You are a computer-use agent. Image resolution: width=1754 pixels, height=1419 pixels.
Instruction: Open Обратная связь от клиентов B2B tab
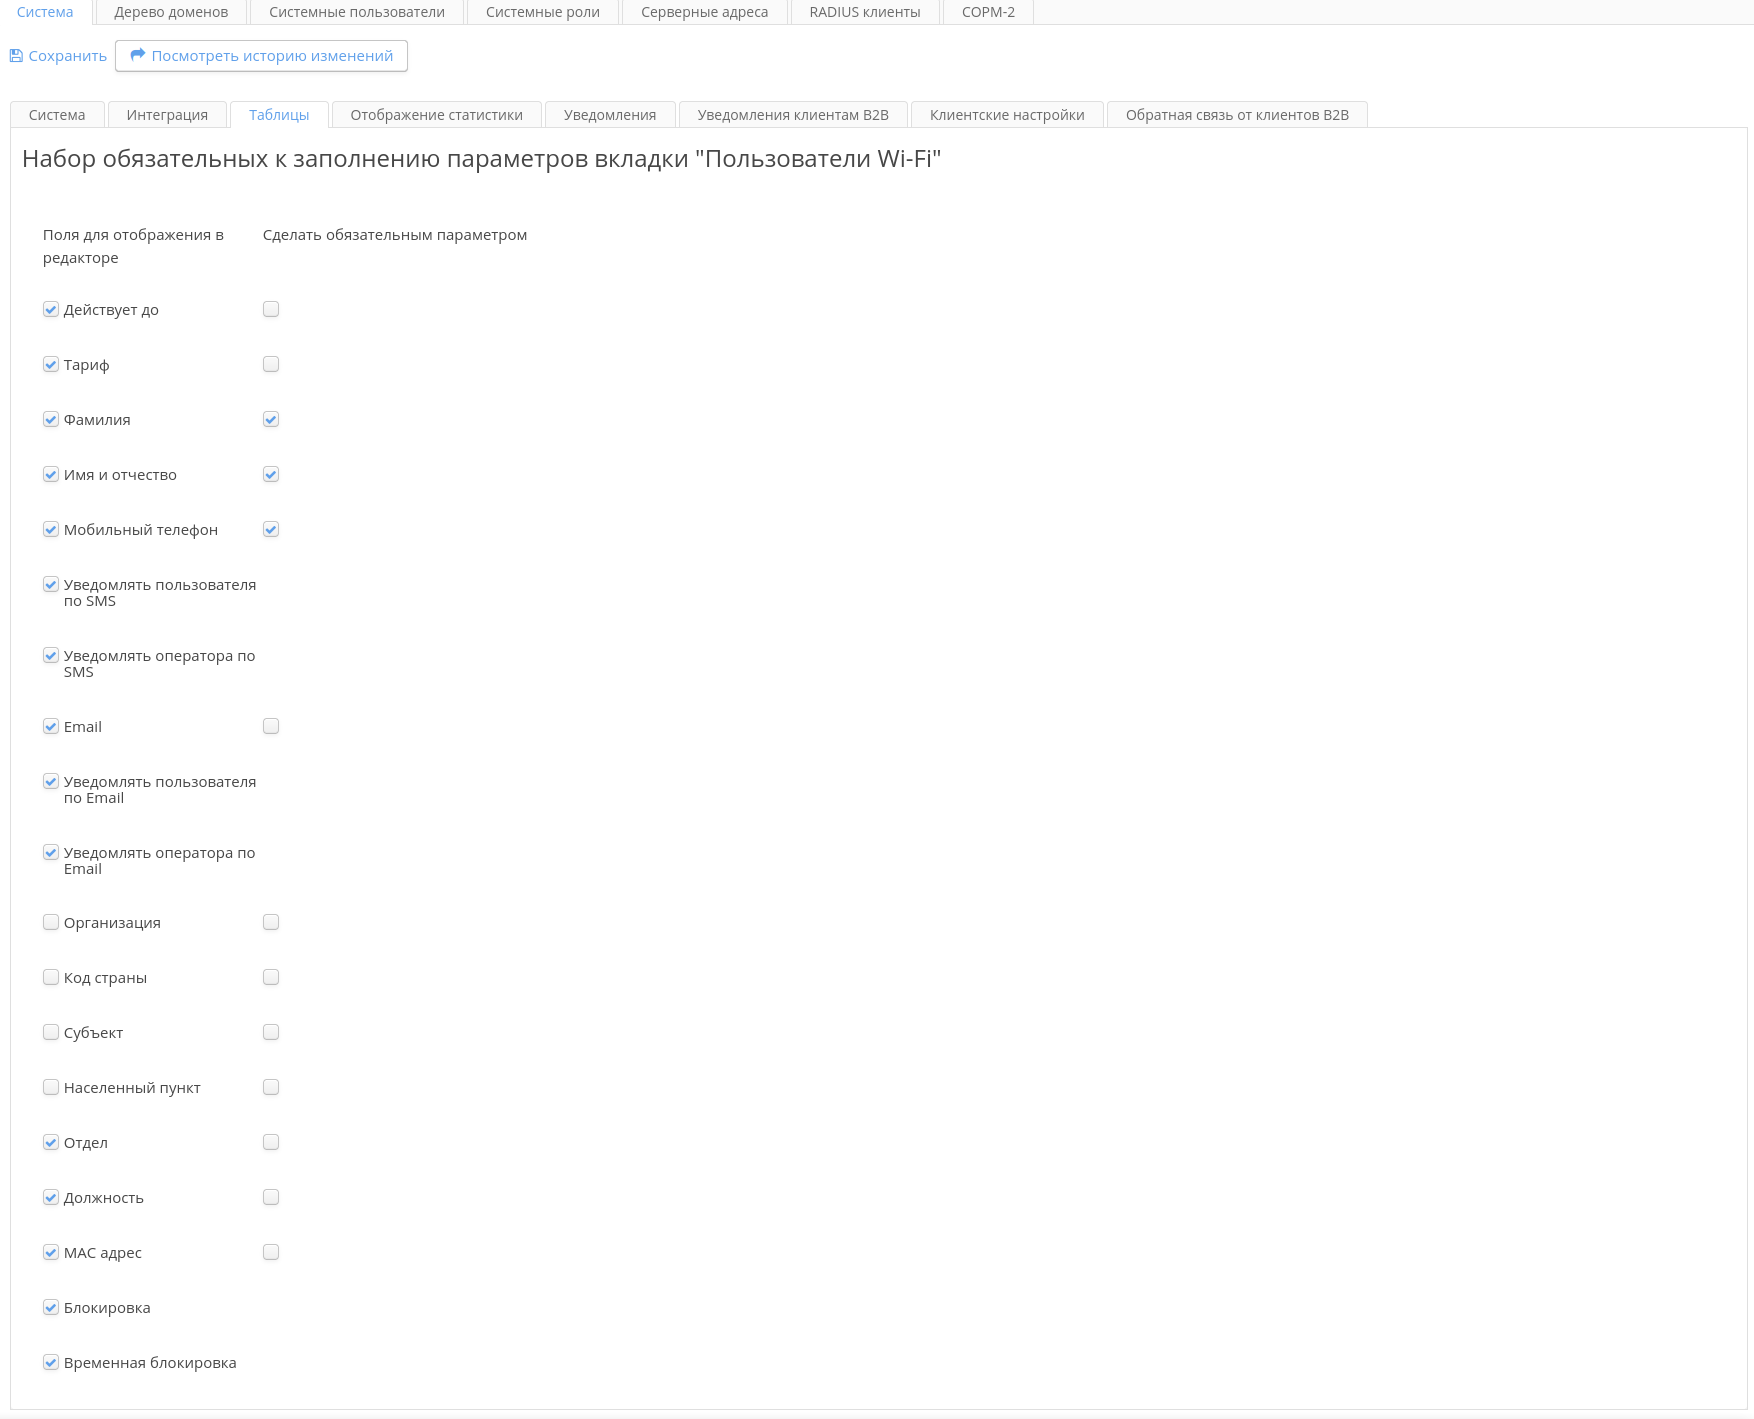click(x=1237, y=115)
